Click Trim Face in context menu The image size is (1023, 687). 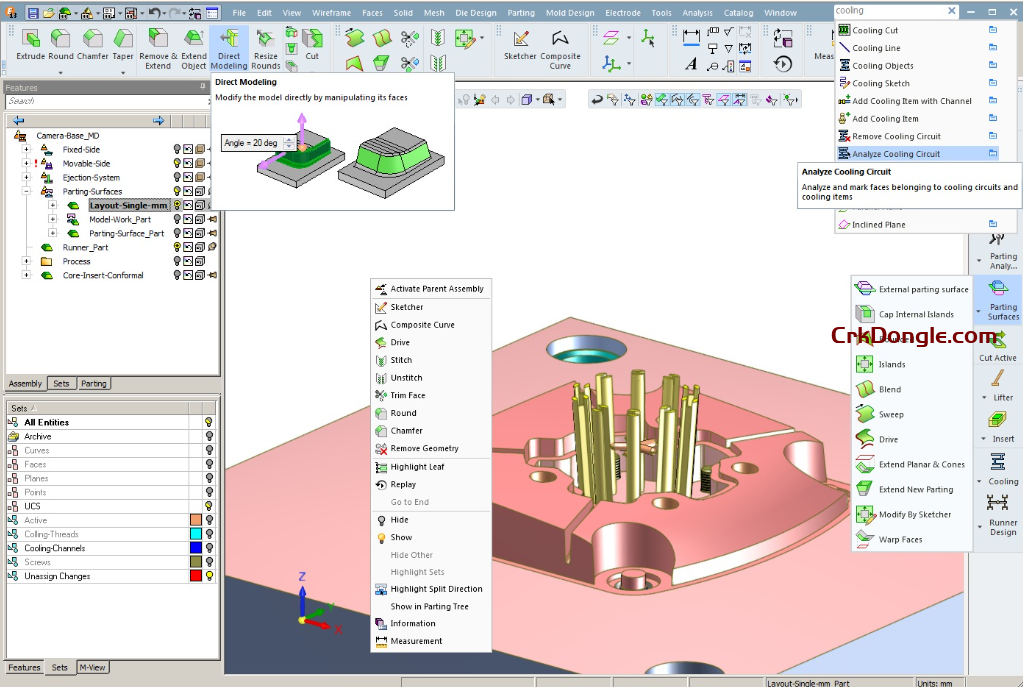pos(407,395)
